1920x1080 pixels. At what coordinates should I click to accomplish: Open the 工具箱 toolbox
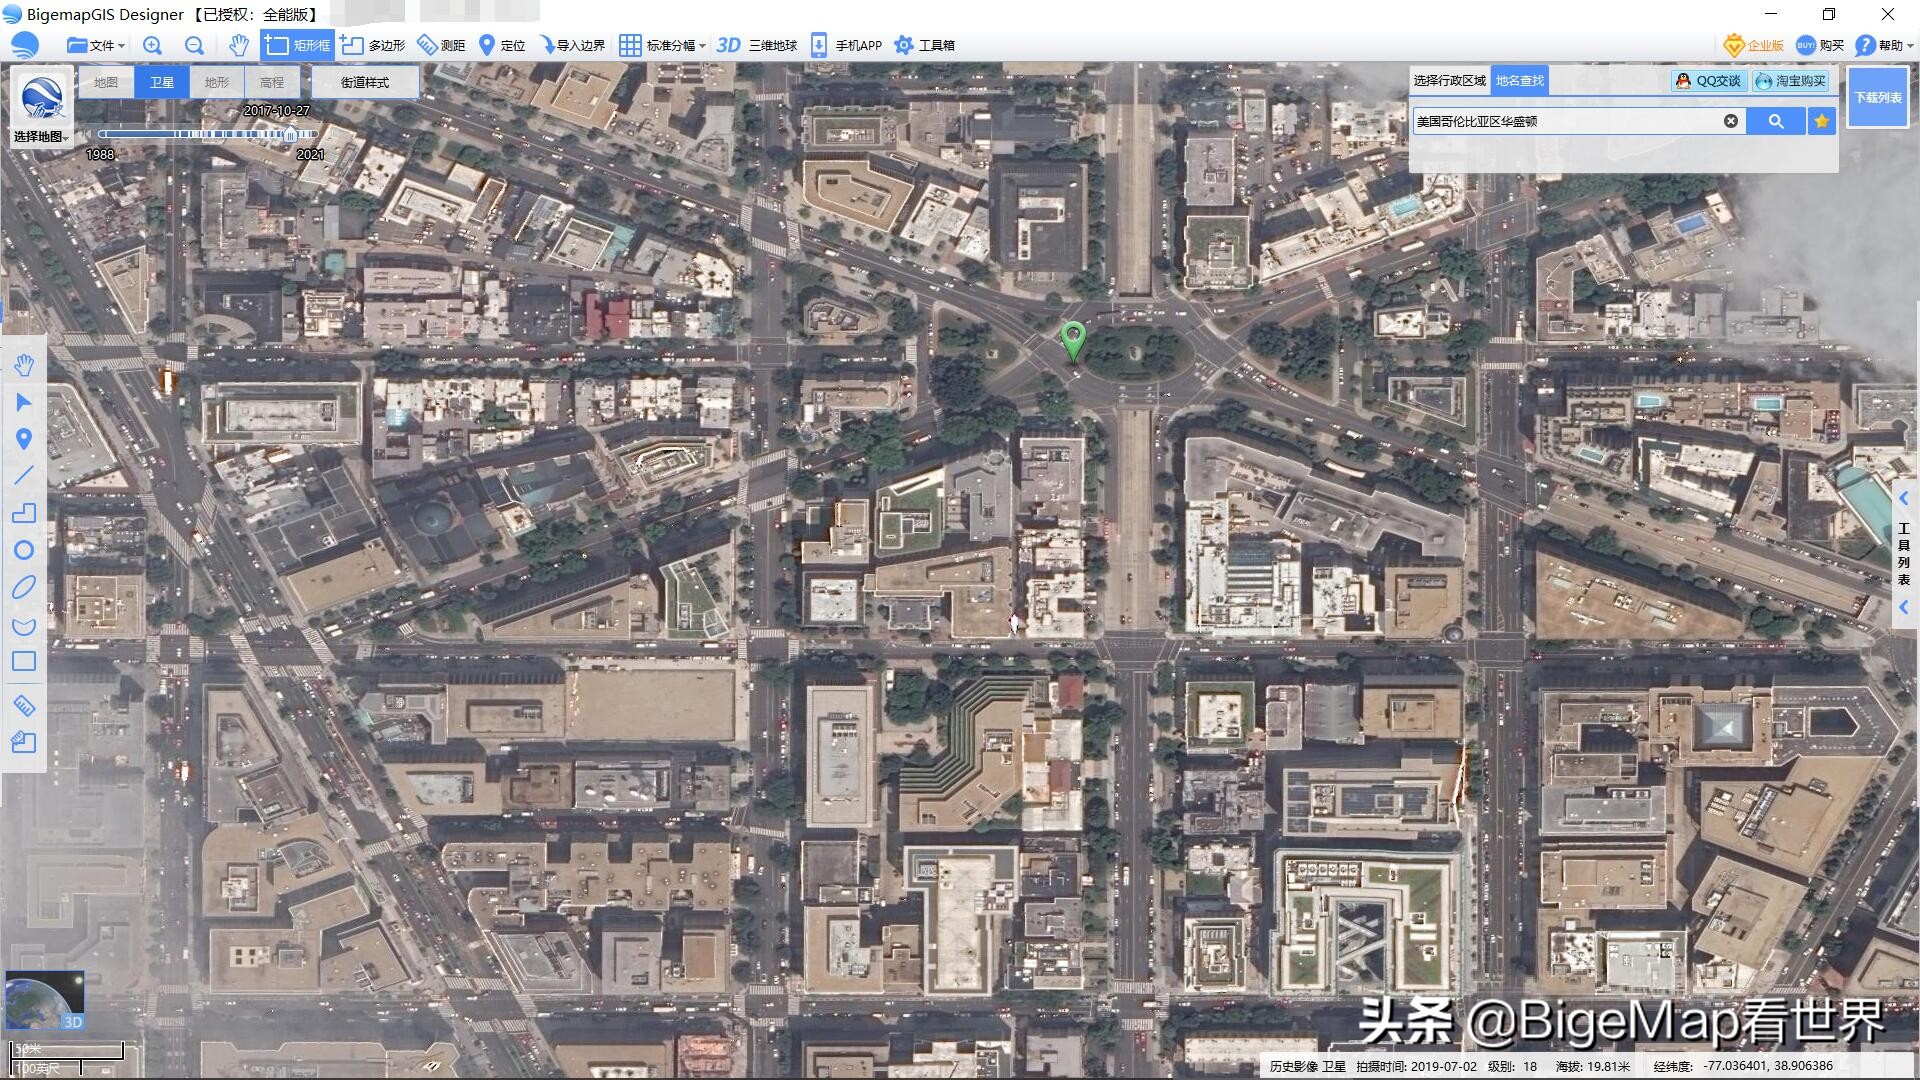[x=925, y=45]
